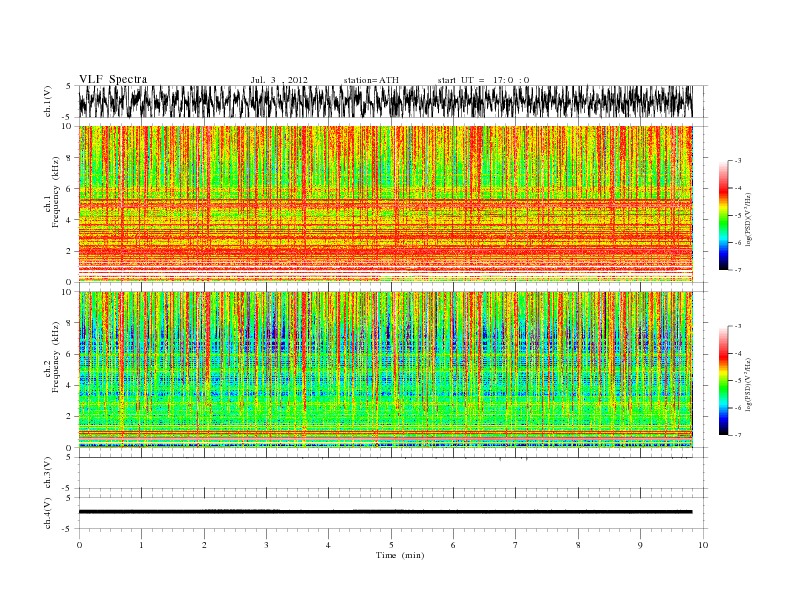Click the ch.2 green-blue spectrogram panel
The image size is (792, 612).
point(386,370)
